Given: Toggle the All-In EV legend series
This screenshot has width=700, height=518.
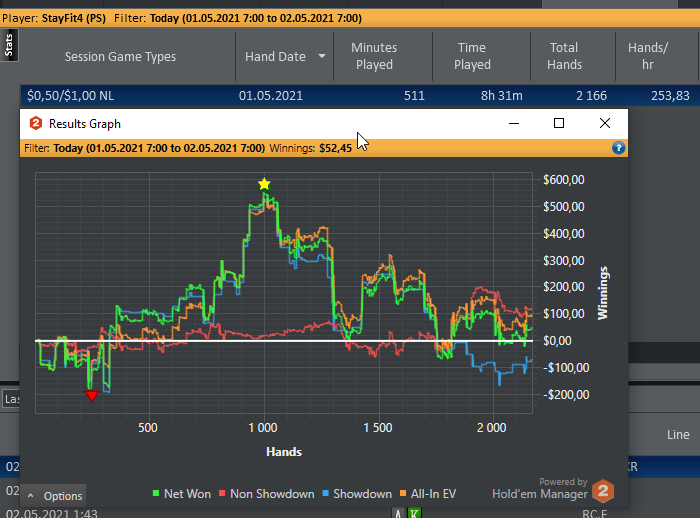Looking at the screenshot, I should coord(428,493).
